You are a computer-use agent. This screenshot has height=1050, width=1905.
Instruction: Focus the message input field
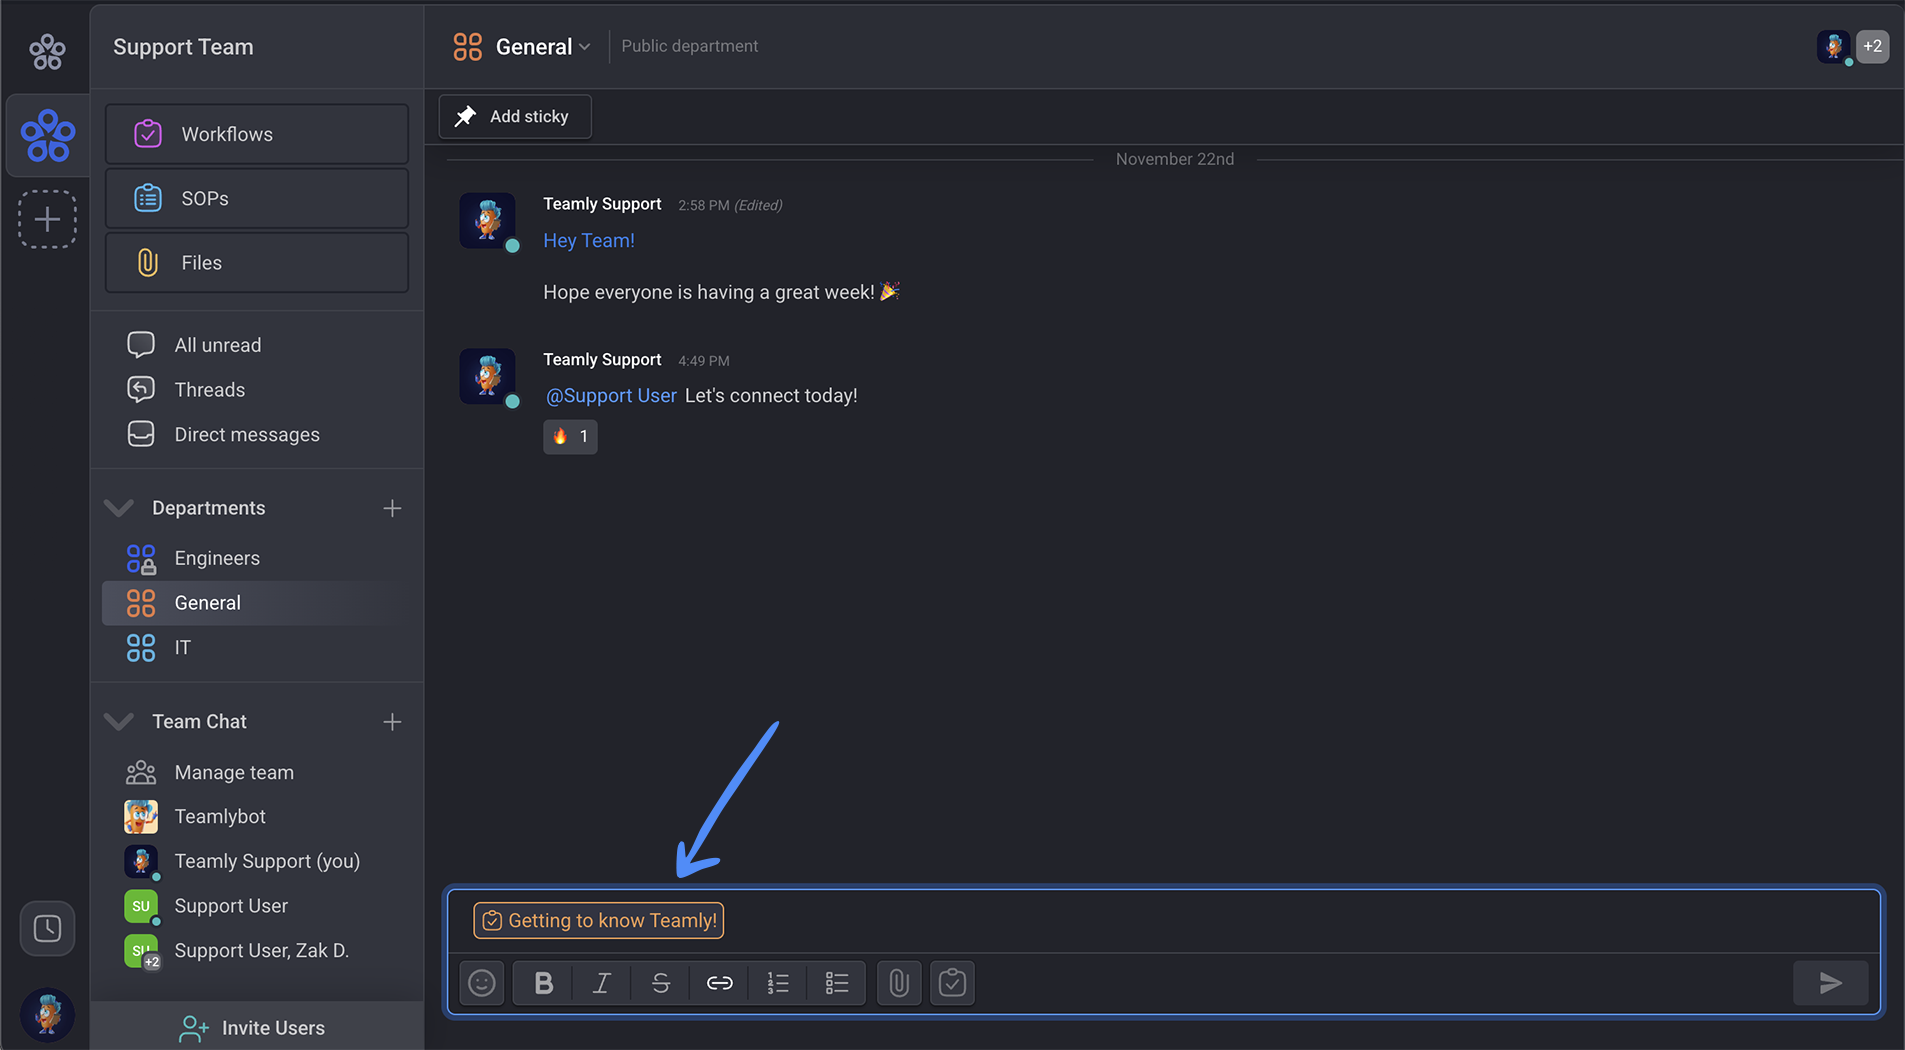(x=1164, y=921)
